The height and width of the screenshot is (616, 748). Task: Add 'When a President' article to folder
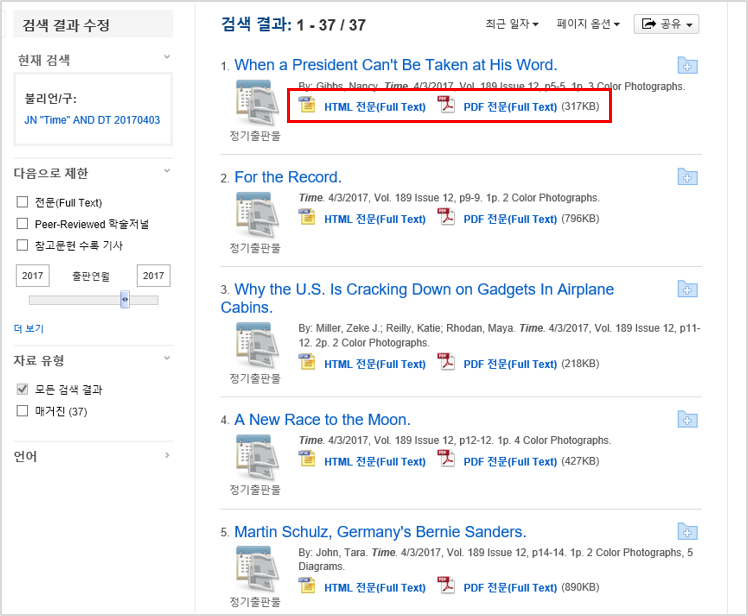[x=687, y=66]
